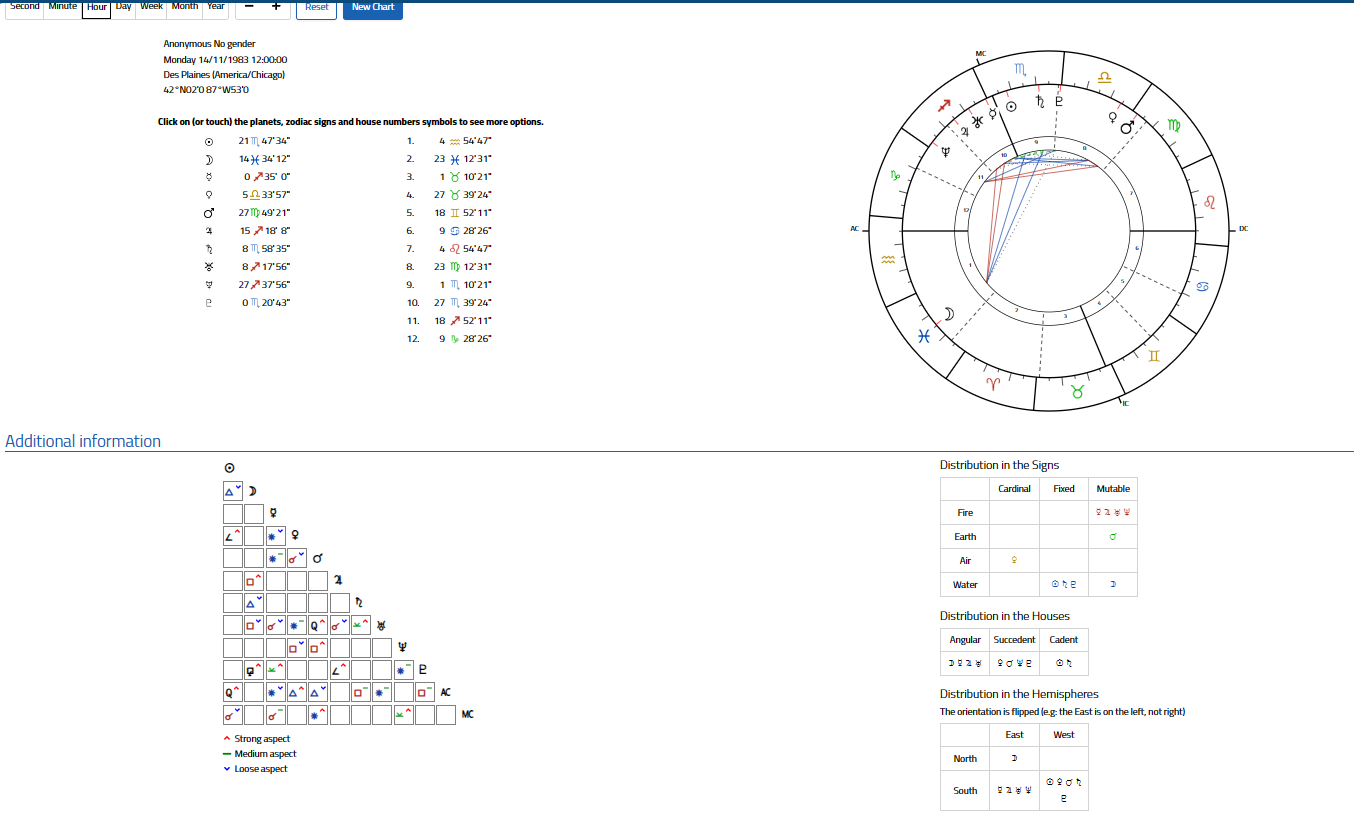Screen dimensions: 1354x813
Task: Click the Taurus sign on the wheel
Action: [1077, 392]
